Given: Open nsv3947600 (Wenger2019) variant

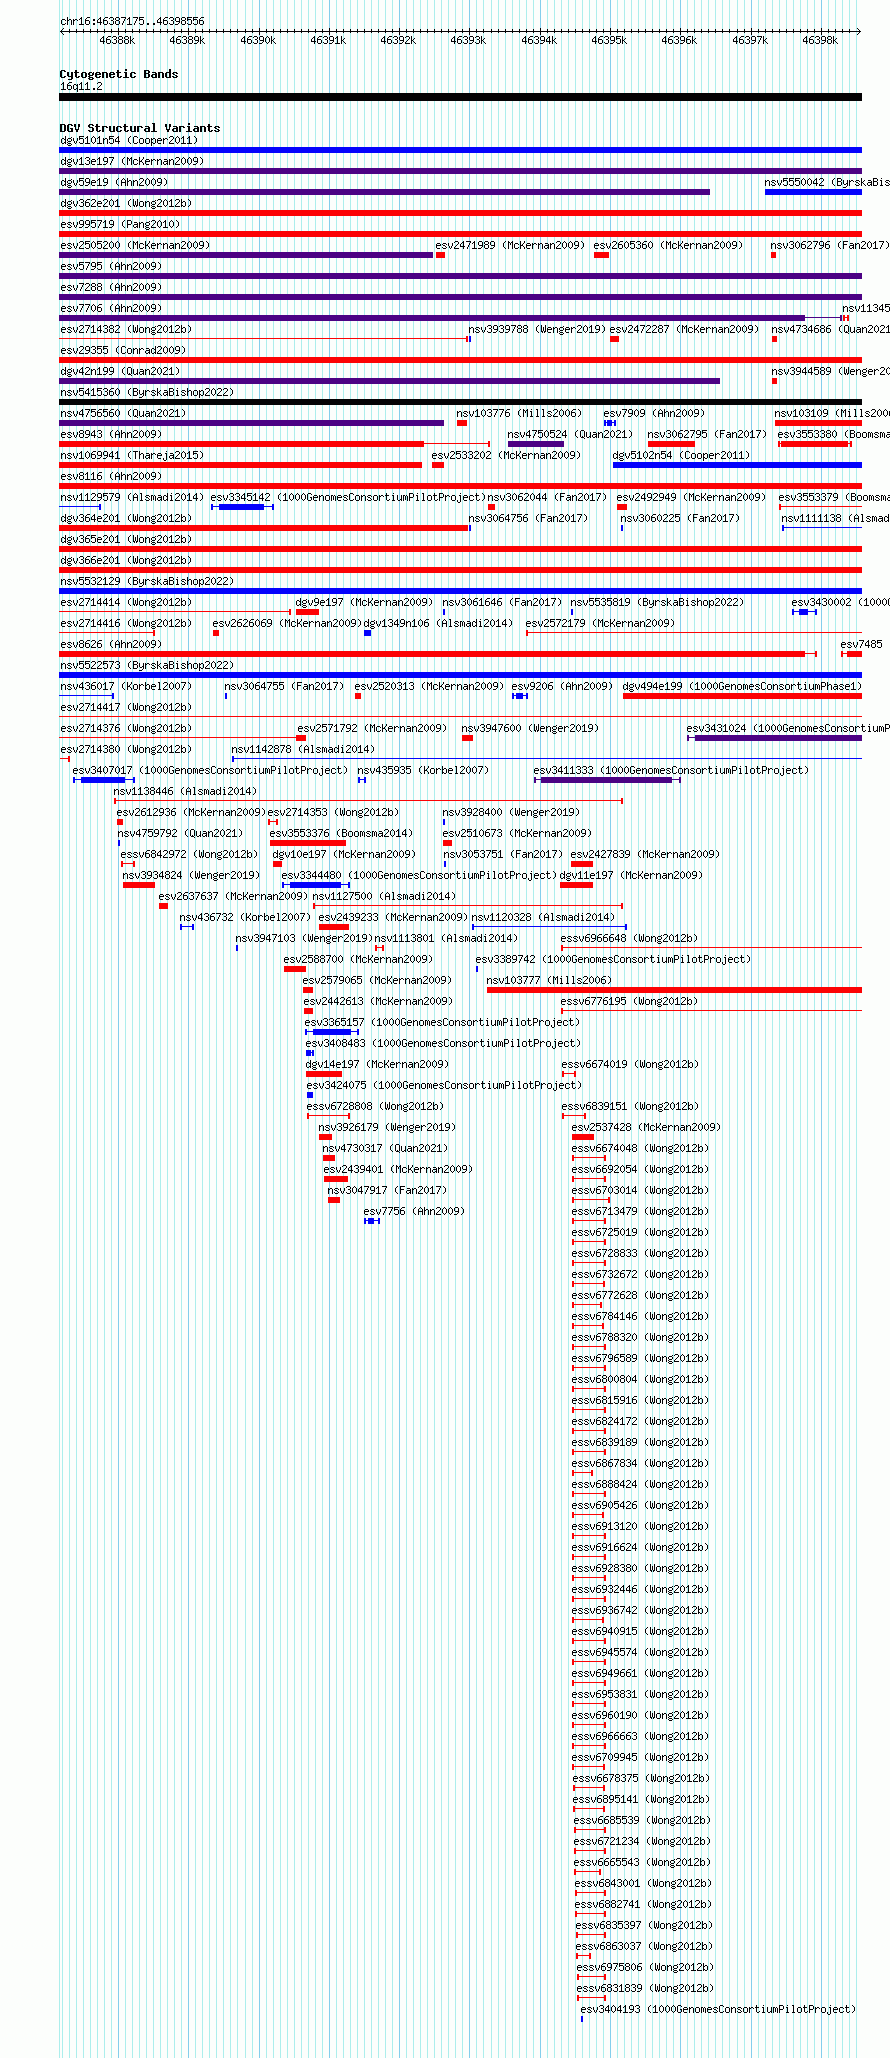Looking at the screenshot, I should 530,729.
